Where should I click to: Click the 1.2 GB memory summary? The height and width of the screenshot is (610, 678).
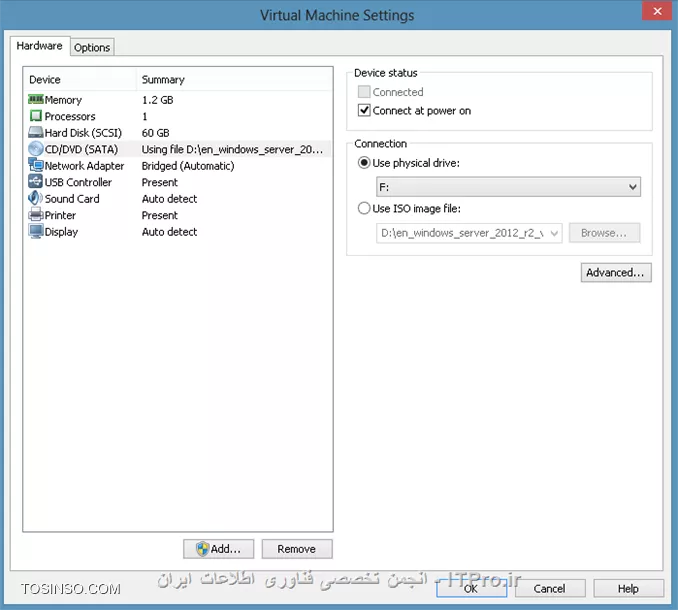pyautogui.click(x=158, y=100)
